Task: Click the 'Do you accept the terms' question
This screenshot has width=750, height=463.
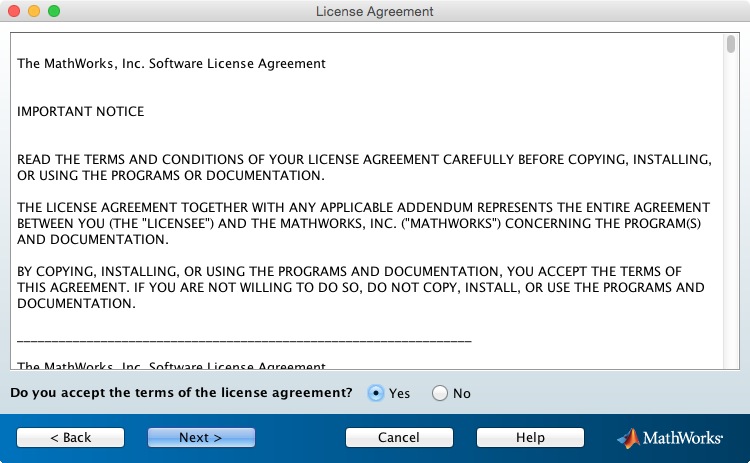Action: click(x=181, y=393)
